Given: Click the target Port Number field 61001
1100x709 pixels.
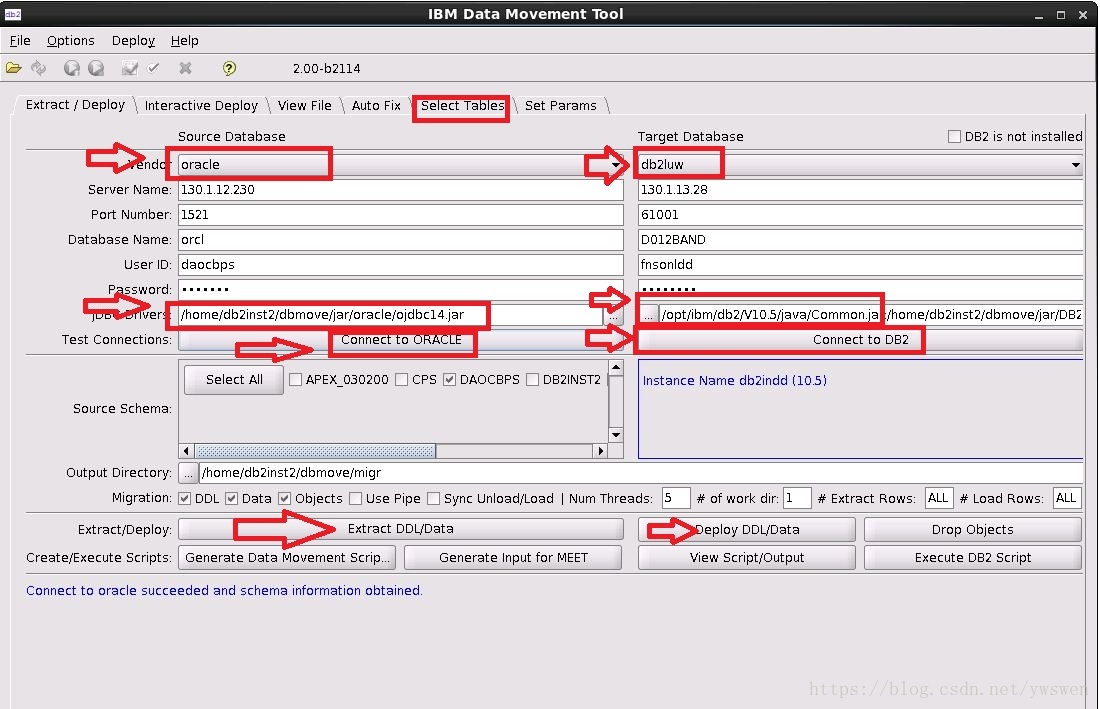Looking at the screenshot, I should pos(861,215).
